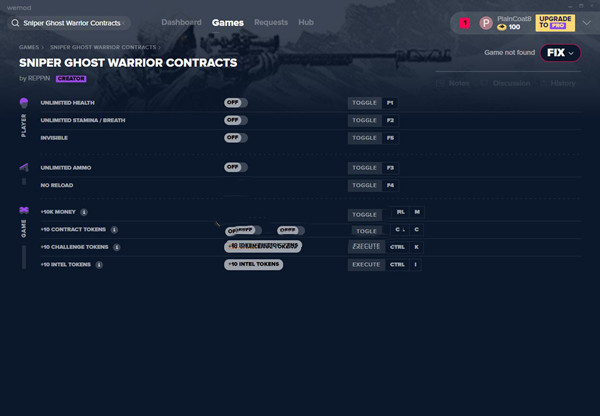Click Execute hotkey for Intel Tokens
The image size is (600, 416).
coord(366,265)
